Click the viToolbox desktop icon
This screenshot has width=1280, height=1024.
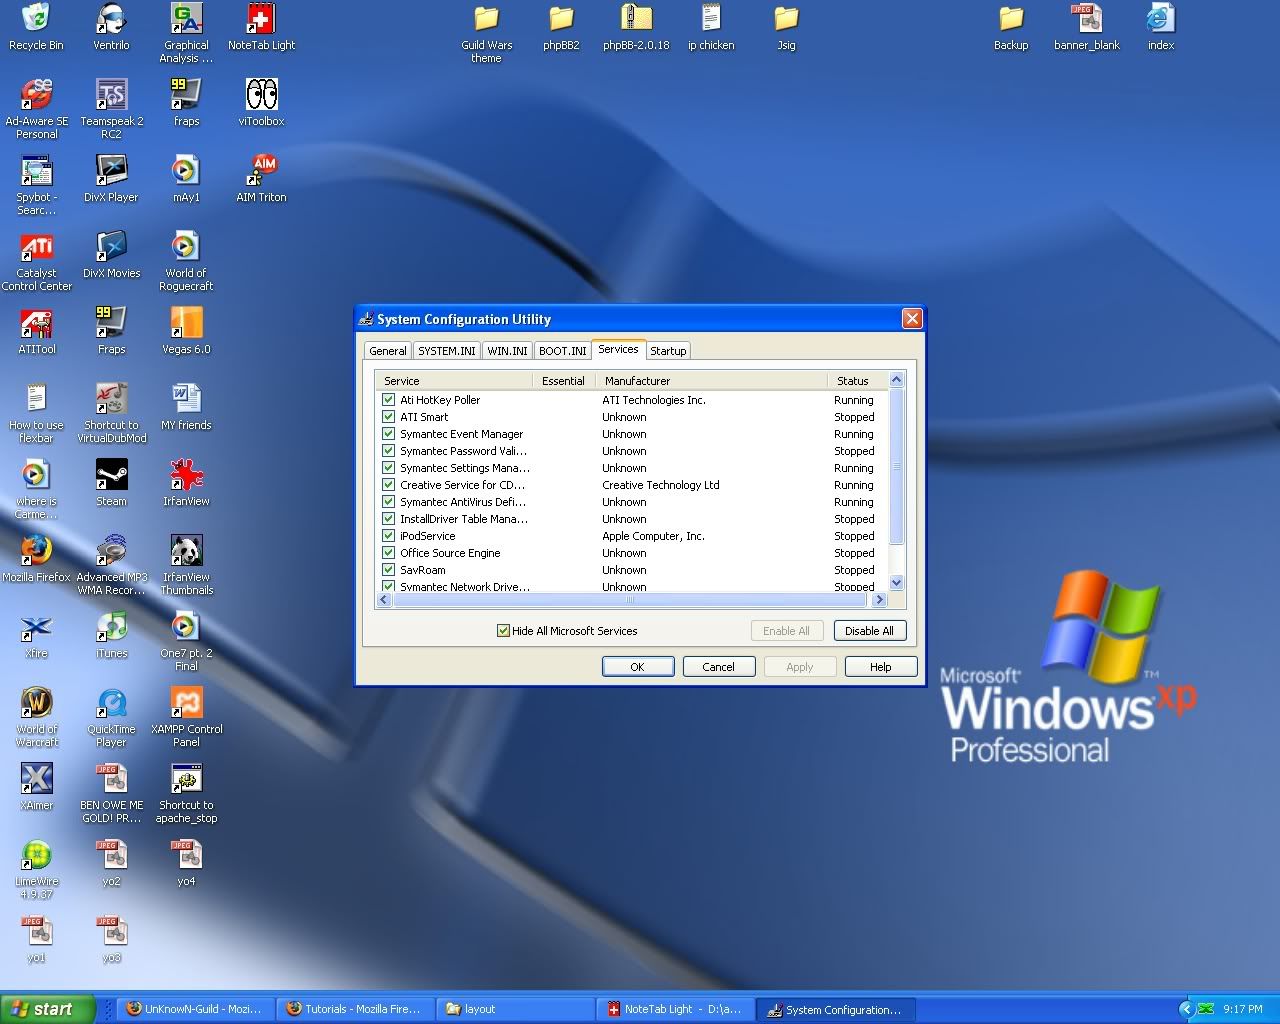coord(261,103)
